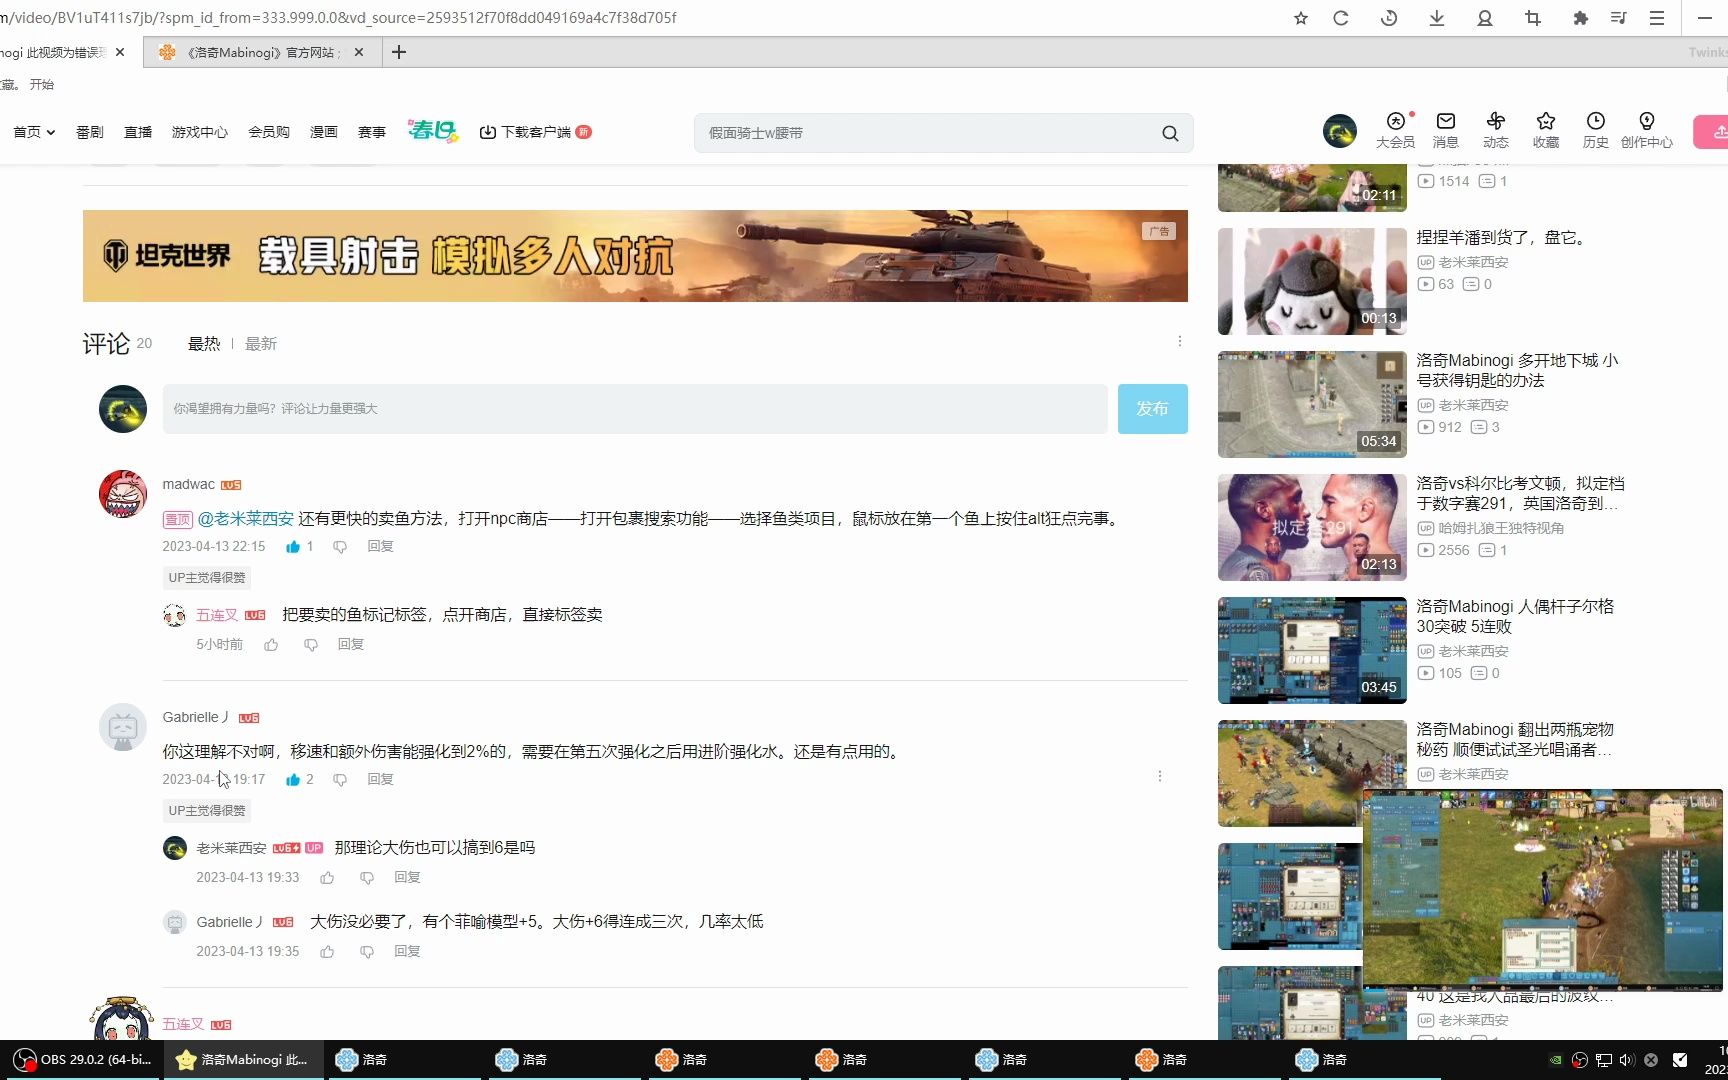The height and width of the screenshot is (1080, 1728).
Task: Sort comments by 最新
Action: 261,344
